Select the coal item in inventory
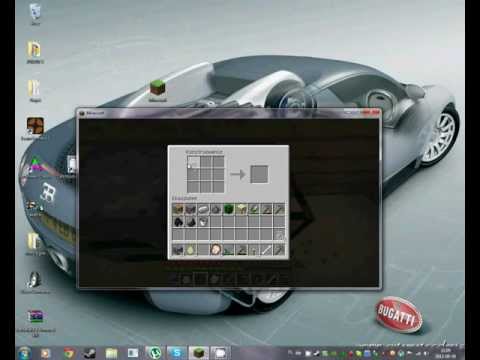 178,222
